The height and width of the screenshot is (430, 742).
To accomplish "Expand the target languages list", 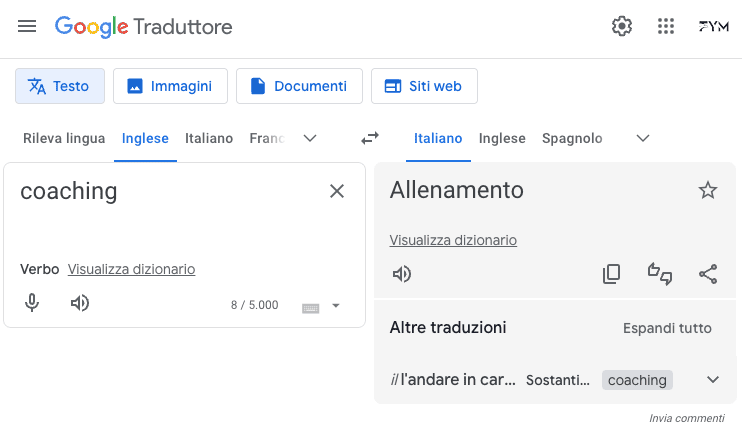I will point(643,138).
